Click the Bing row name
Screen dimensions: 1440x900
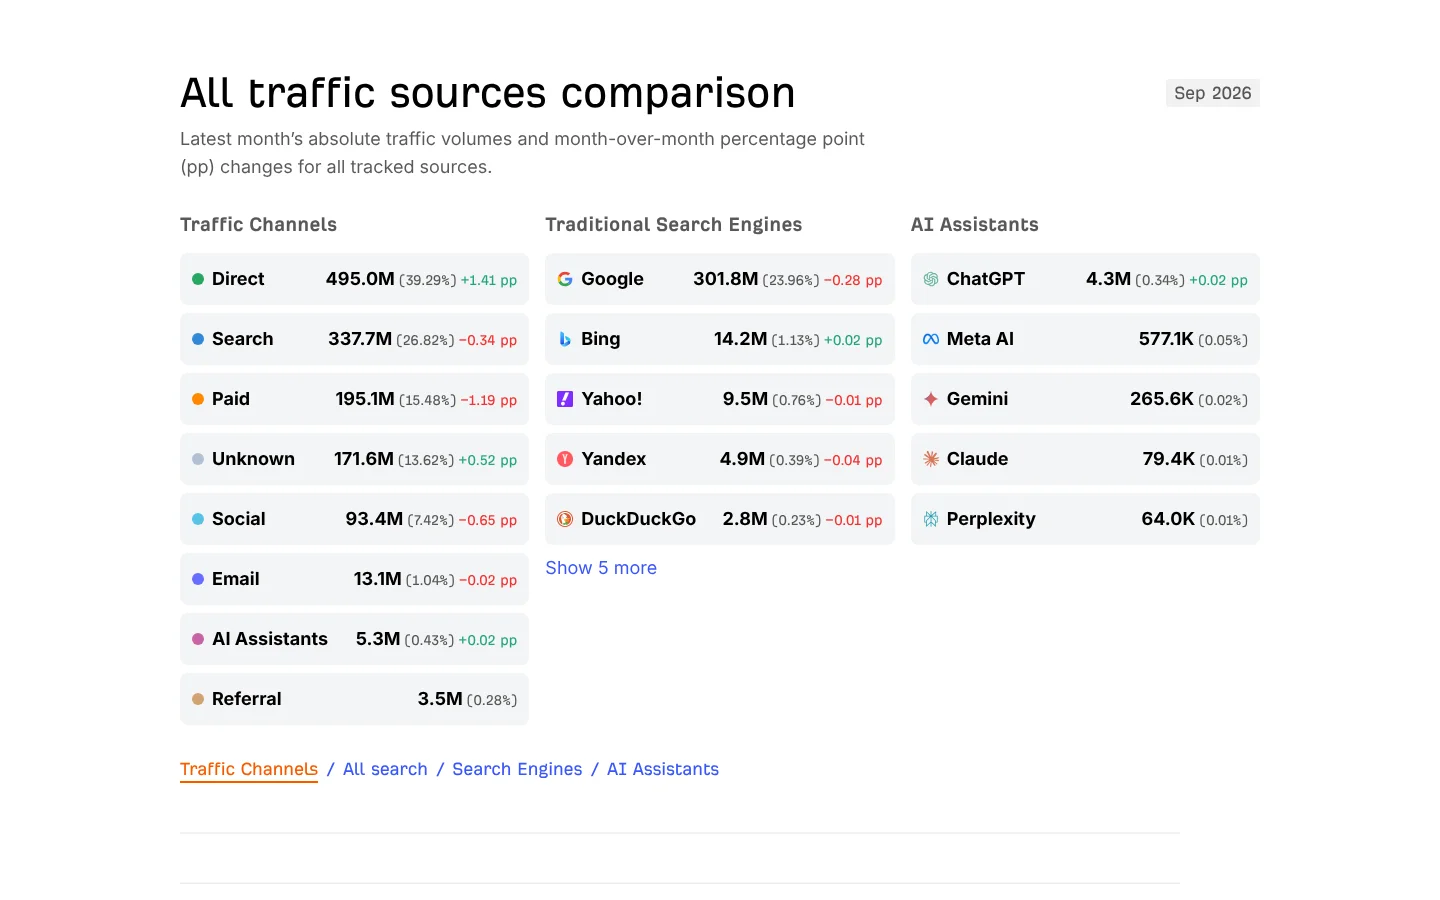[x=601, y=339]
